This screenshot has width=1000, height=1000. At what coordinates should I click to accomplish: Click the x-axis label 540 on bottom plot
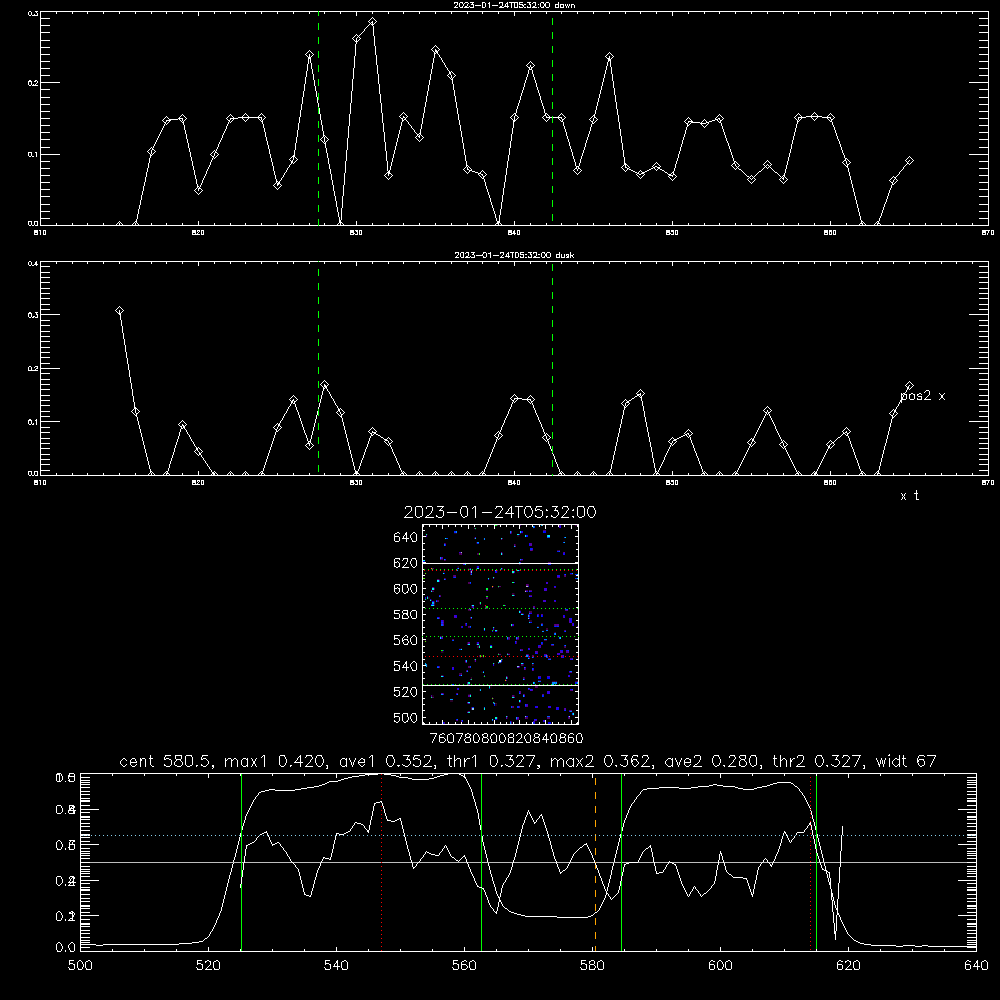coord(336,966)
